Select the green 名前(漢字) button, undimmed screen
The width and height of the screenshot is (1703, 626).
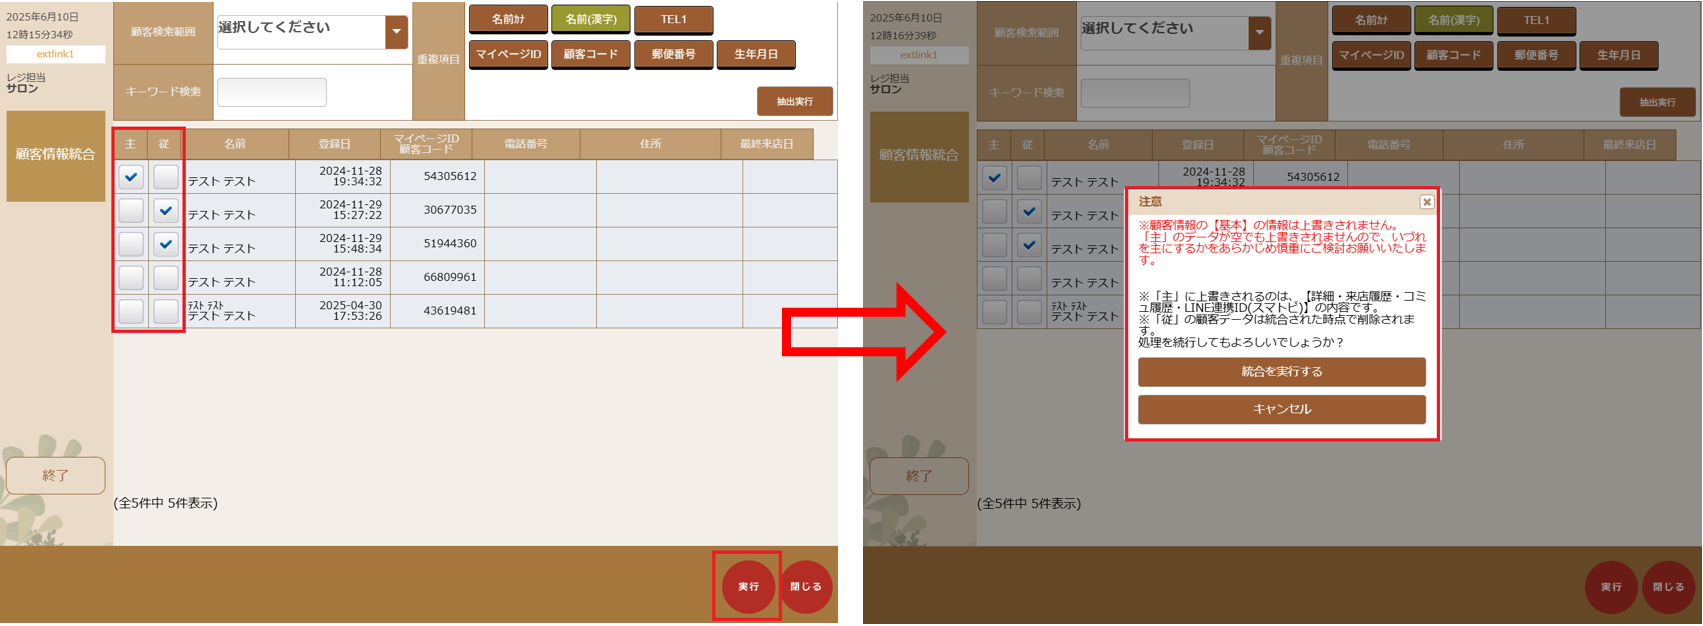coord(590,19)
